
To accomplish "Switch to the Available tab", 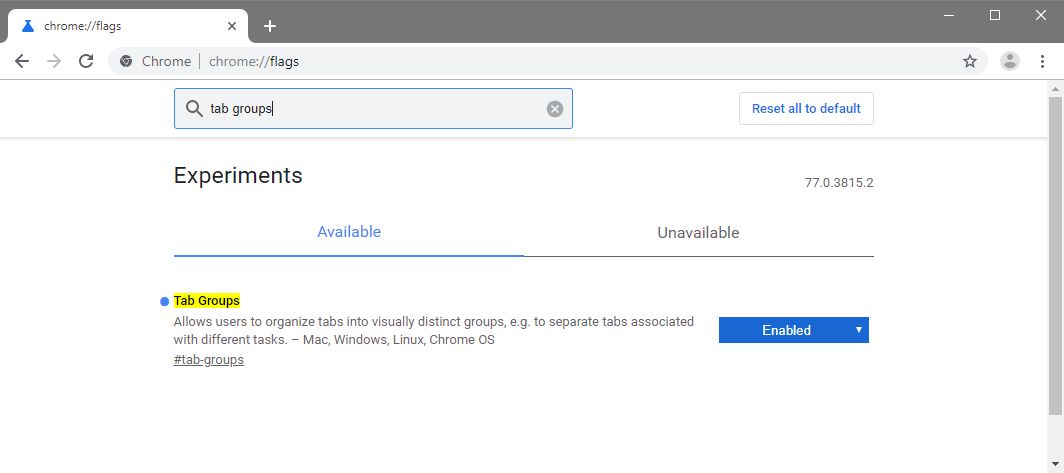I will tap(349, 232).
